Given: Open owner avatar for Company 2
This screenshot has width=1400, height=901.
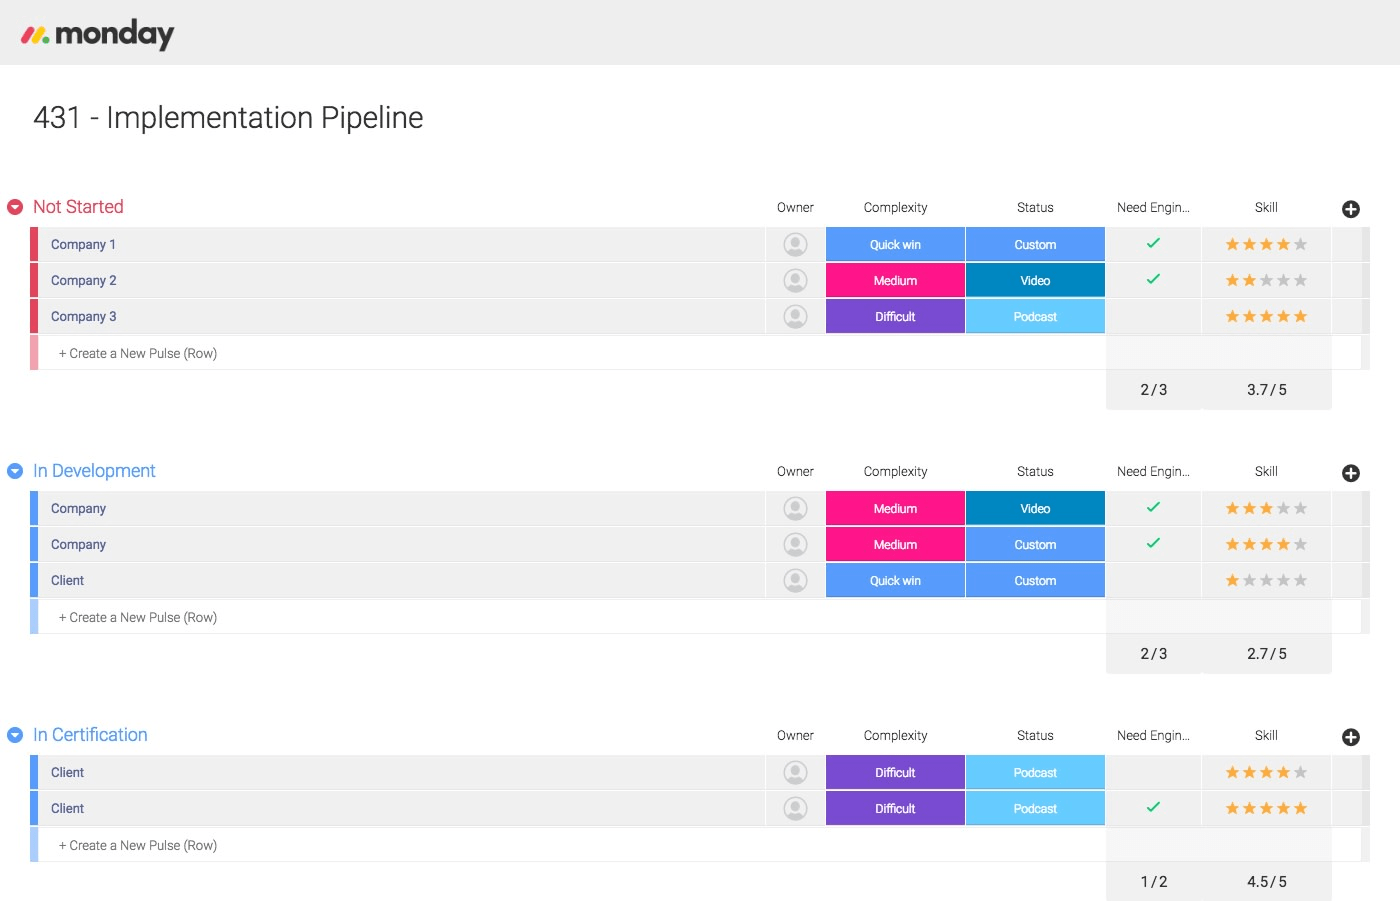Looking at the screenshot, I should click(x=795, y=280).
